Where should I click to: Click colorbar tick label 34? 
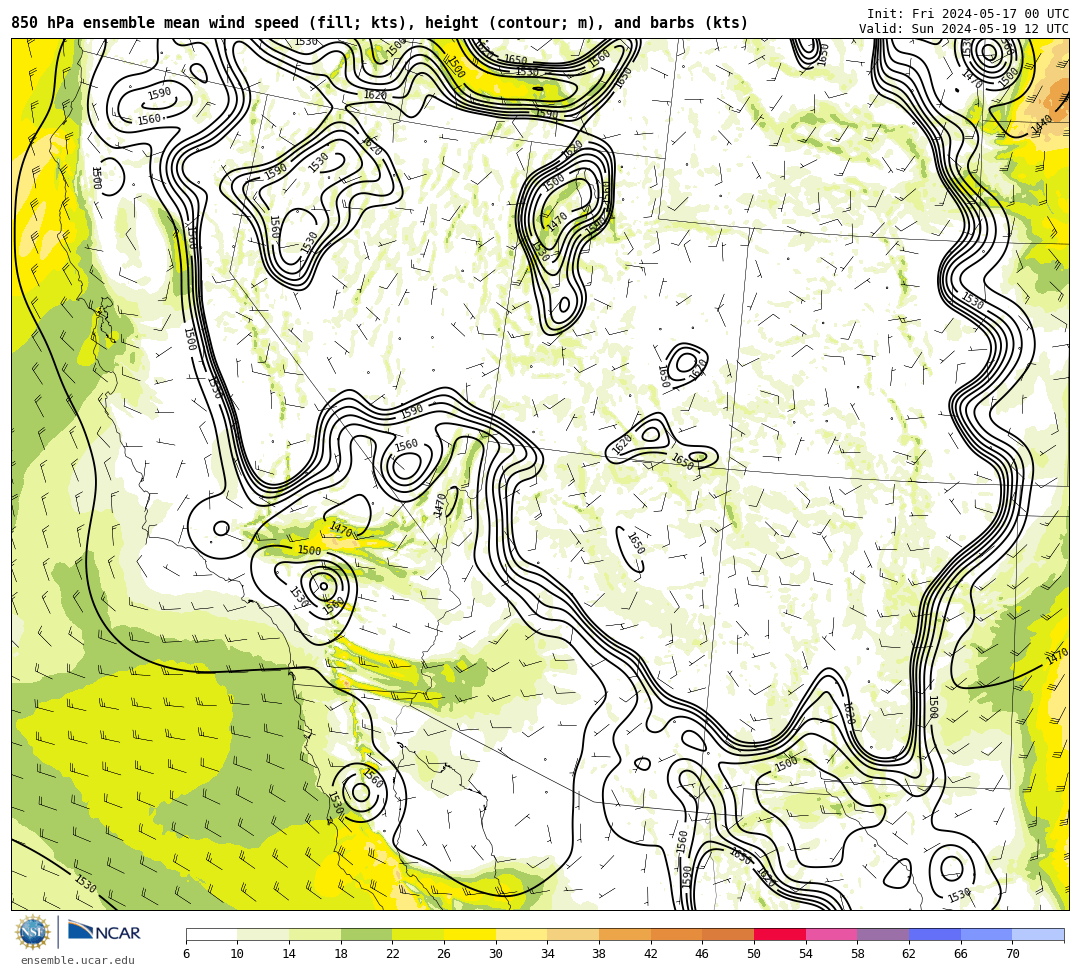click(x=548, y=954)
